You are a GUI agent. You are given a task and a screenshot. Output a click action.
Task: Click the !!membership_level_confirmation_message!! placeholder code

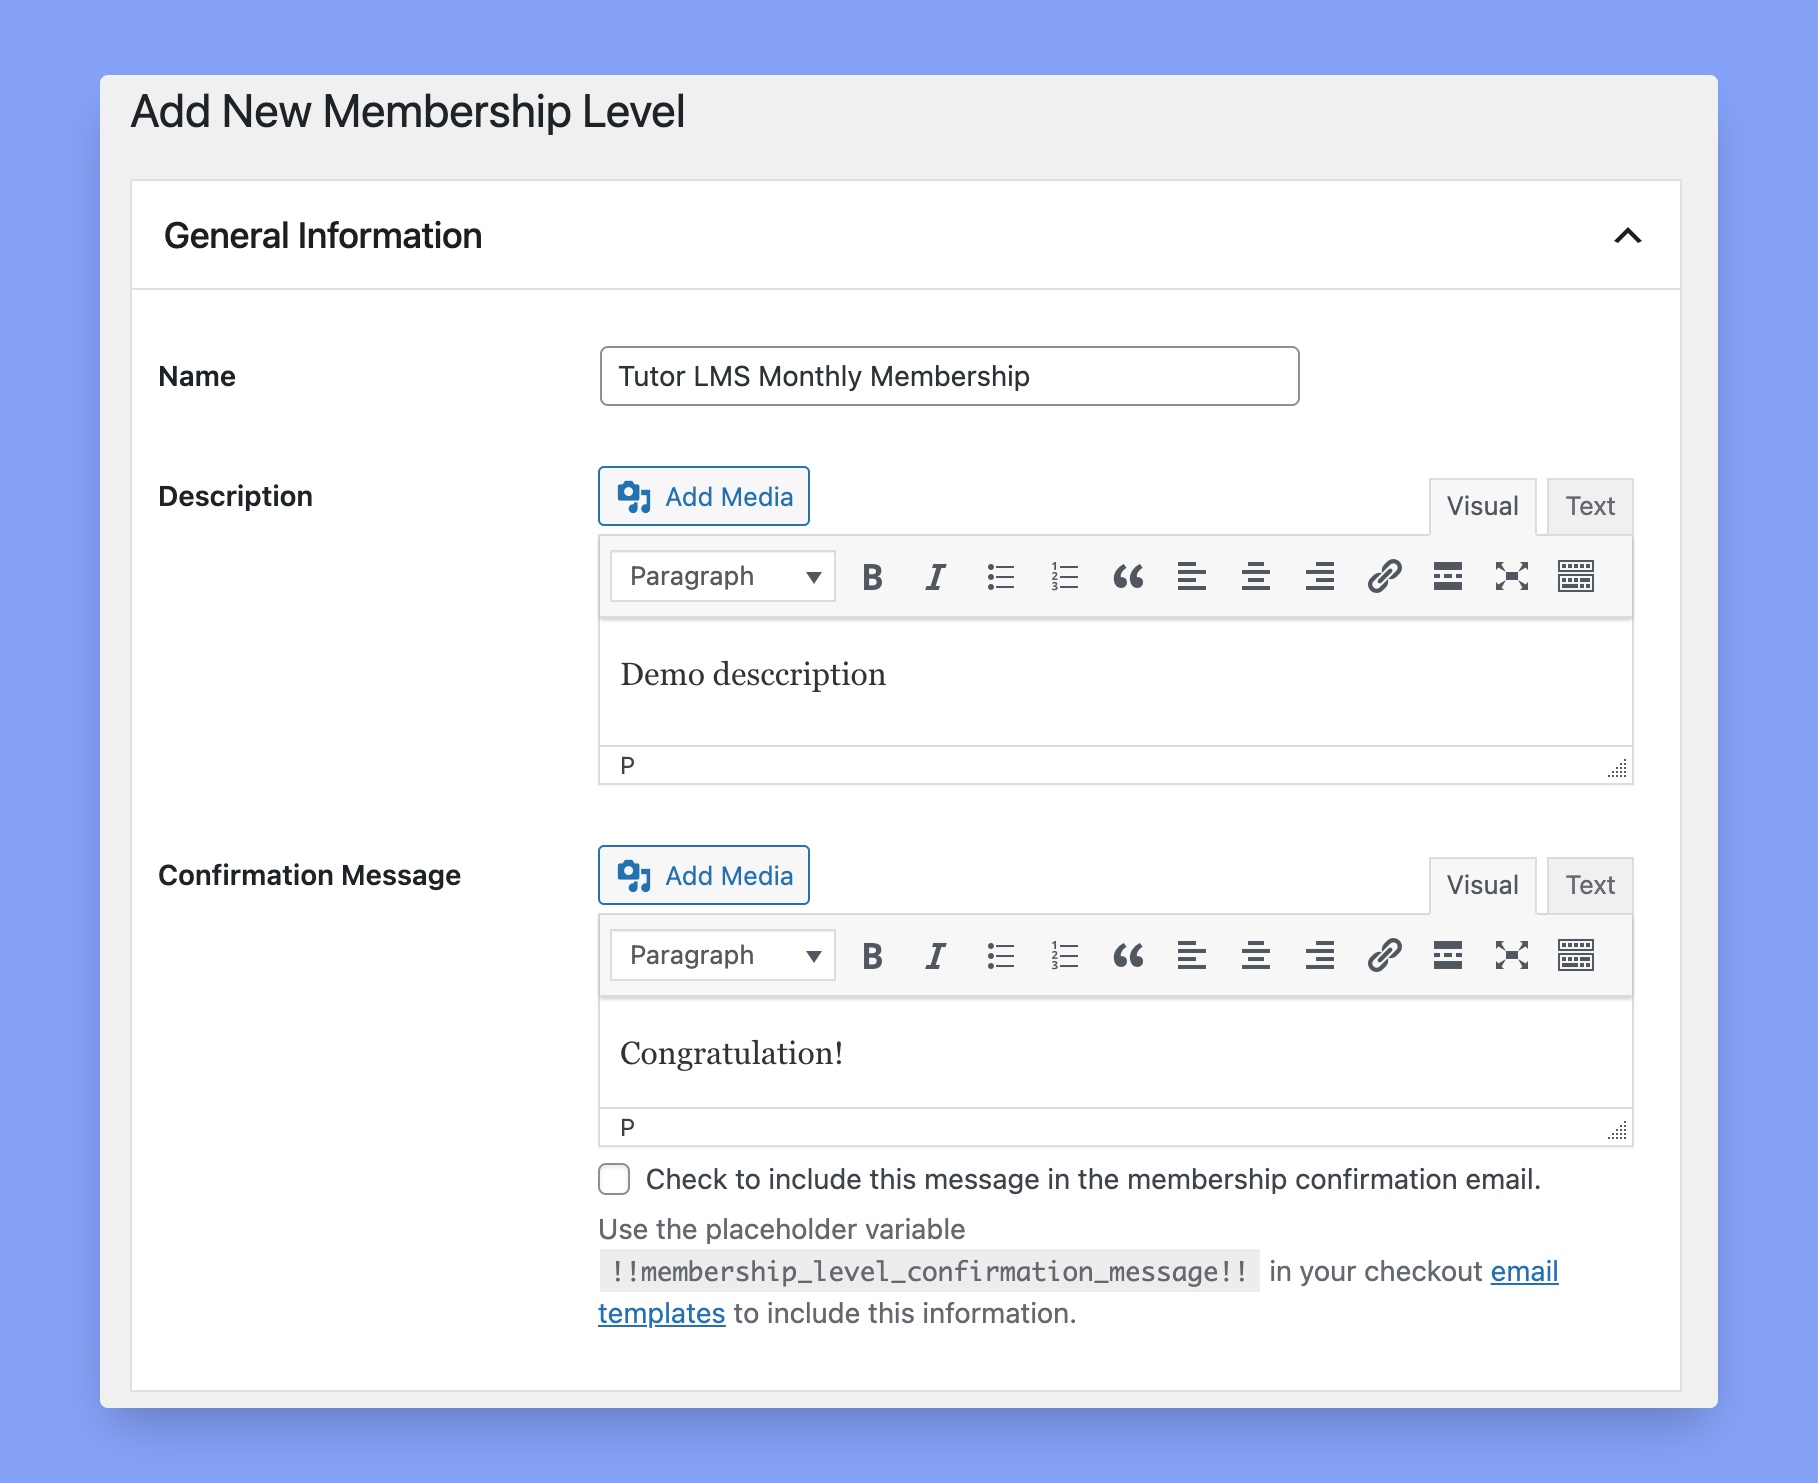[x=929, y=1271]
